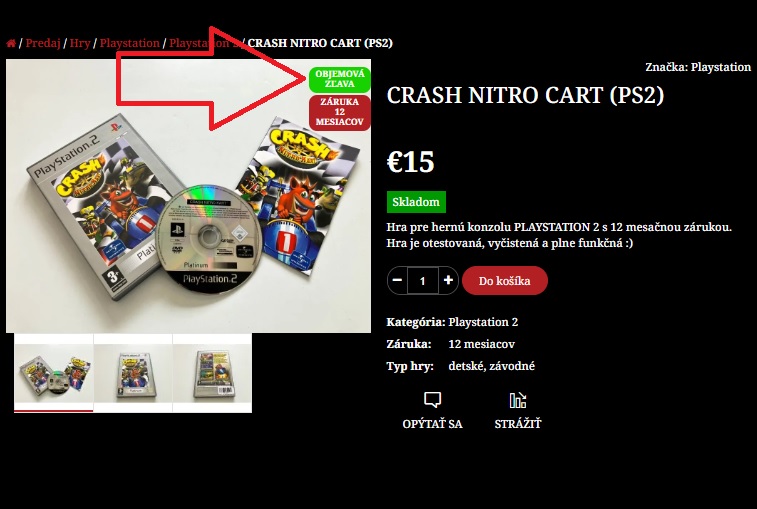Select the second thumbnail showing front cover
Screen dimensions: 757x509
click(x=133, y=373)
